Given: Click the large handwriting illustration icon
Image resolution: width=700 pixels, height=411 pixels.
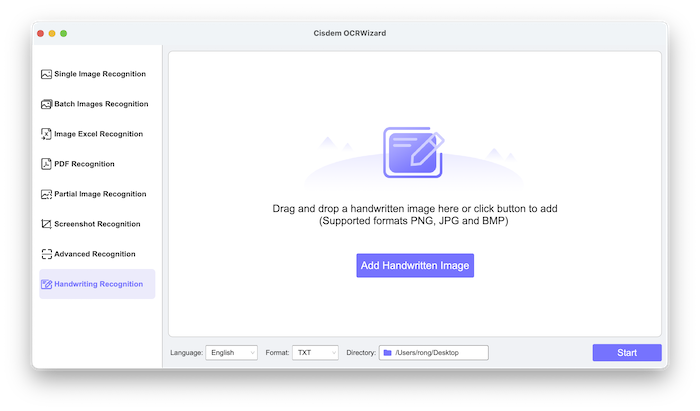Looking at the screenshot, I should tap(413, 152).
